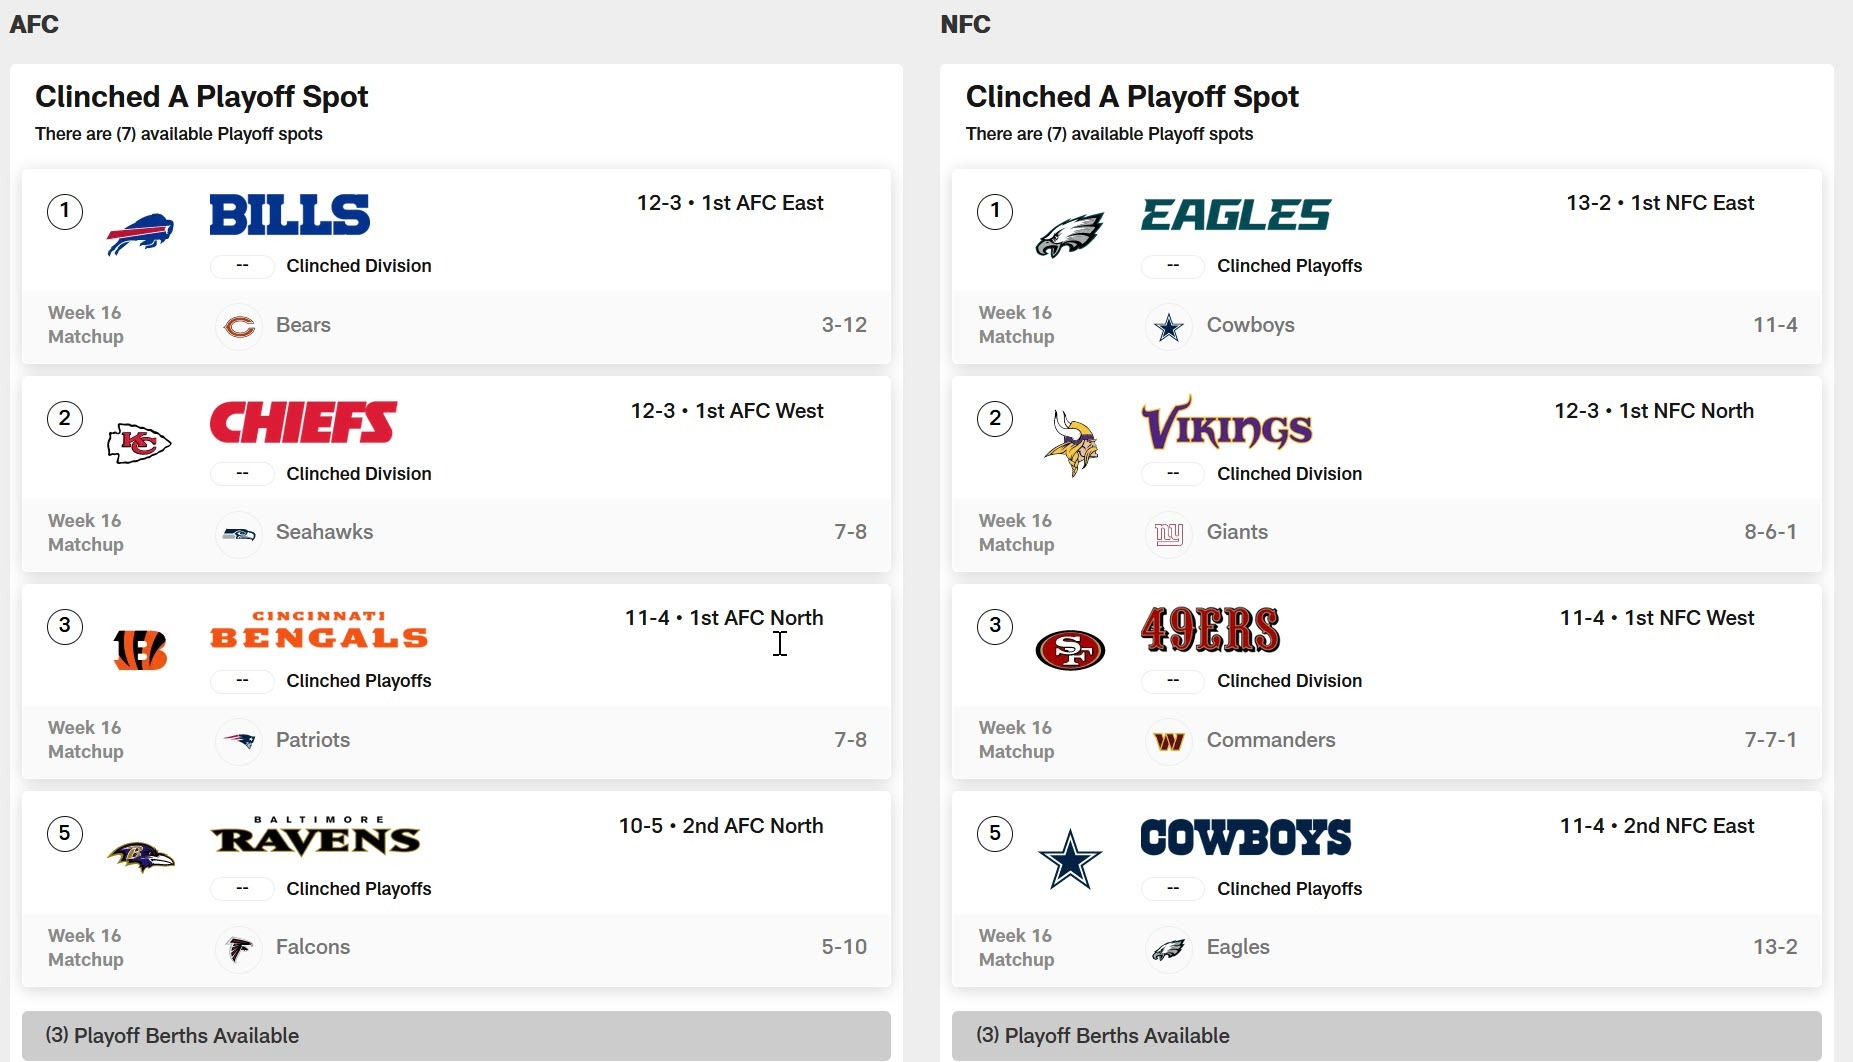Image resolution: width=1853 pixels, height=1062 pixels.
Task: Click the Chicago Bears matchup icon
Action: click(x=239, y=327)
